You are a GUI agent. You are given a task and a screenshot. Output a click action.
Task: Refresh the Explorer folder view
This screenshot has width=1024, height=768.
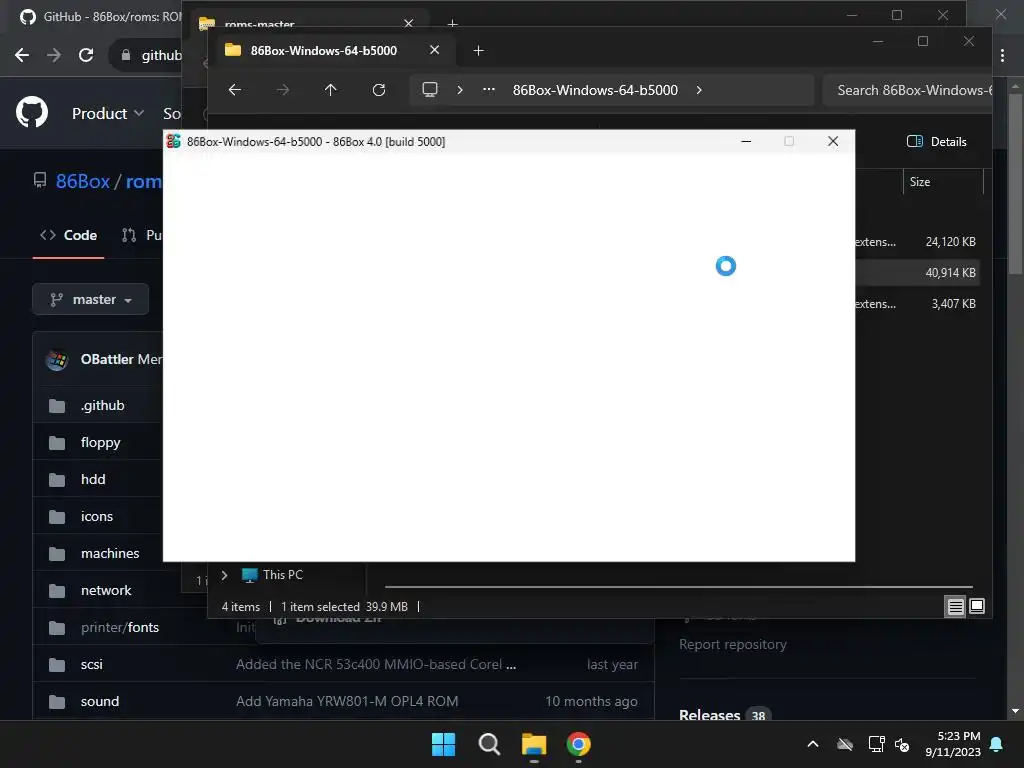pos(379,90)
